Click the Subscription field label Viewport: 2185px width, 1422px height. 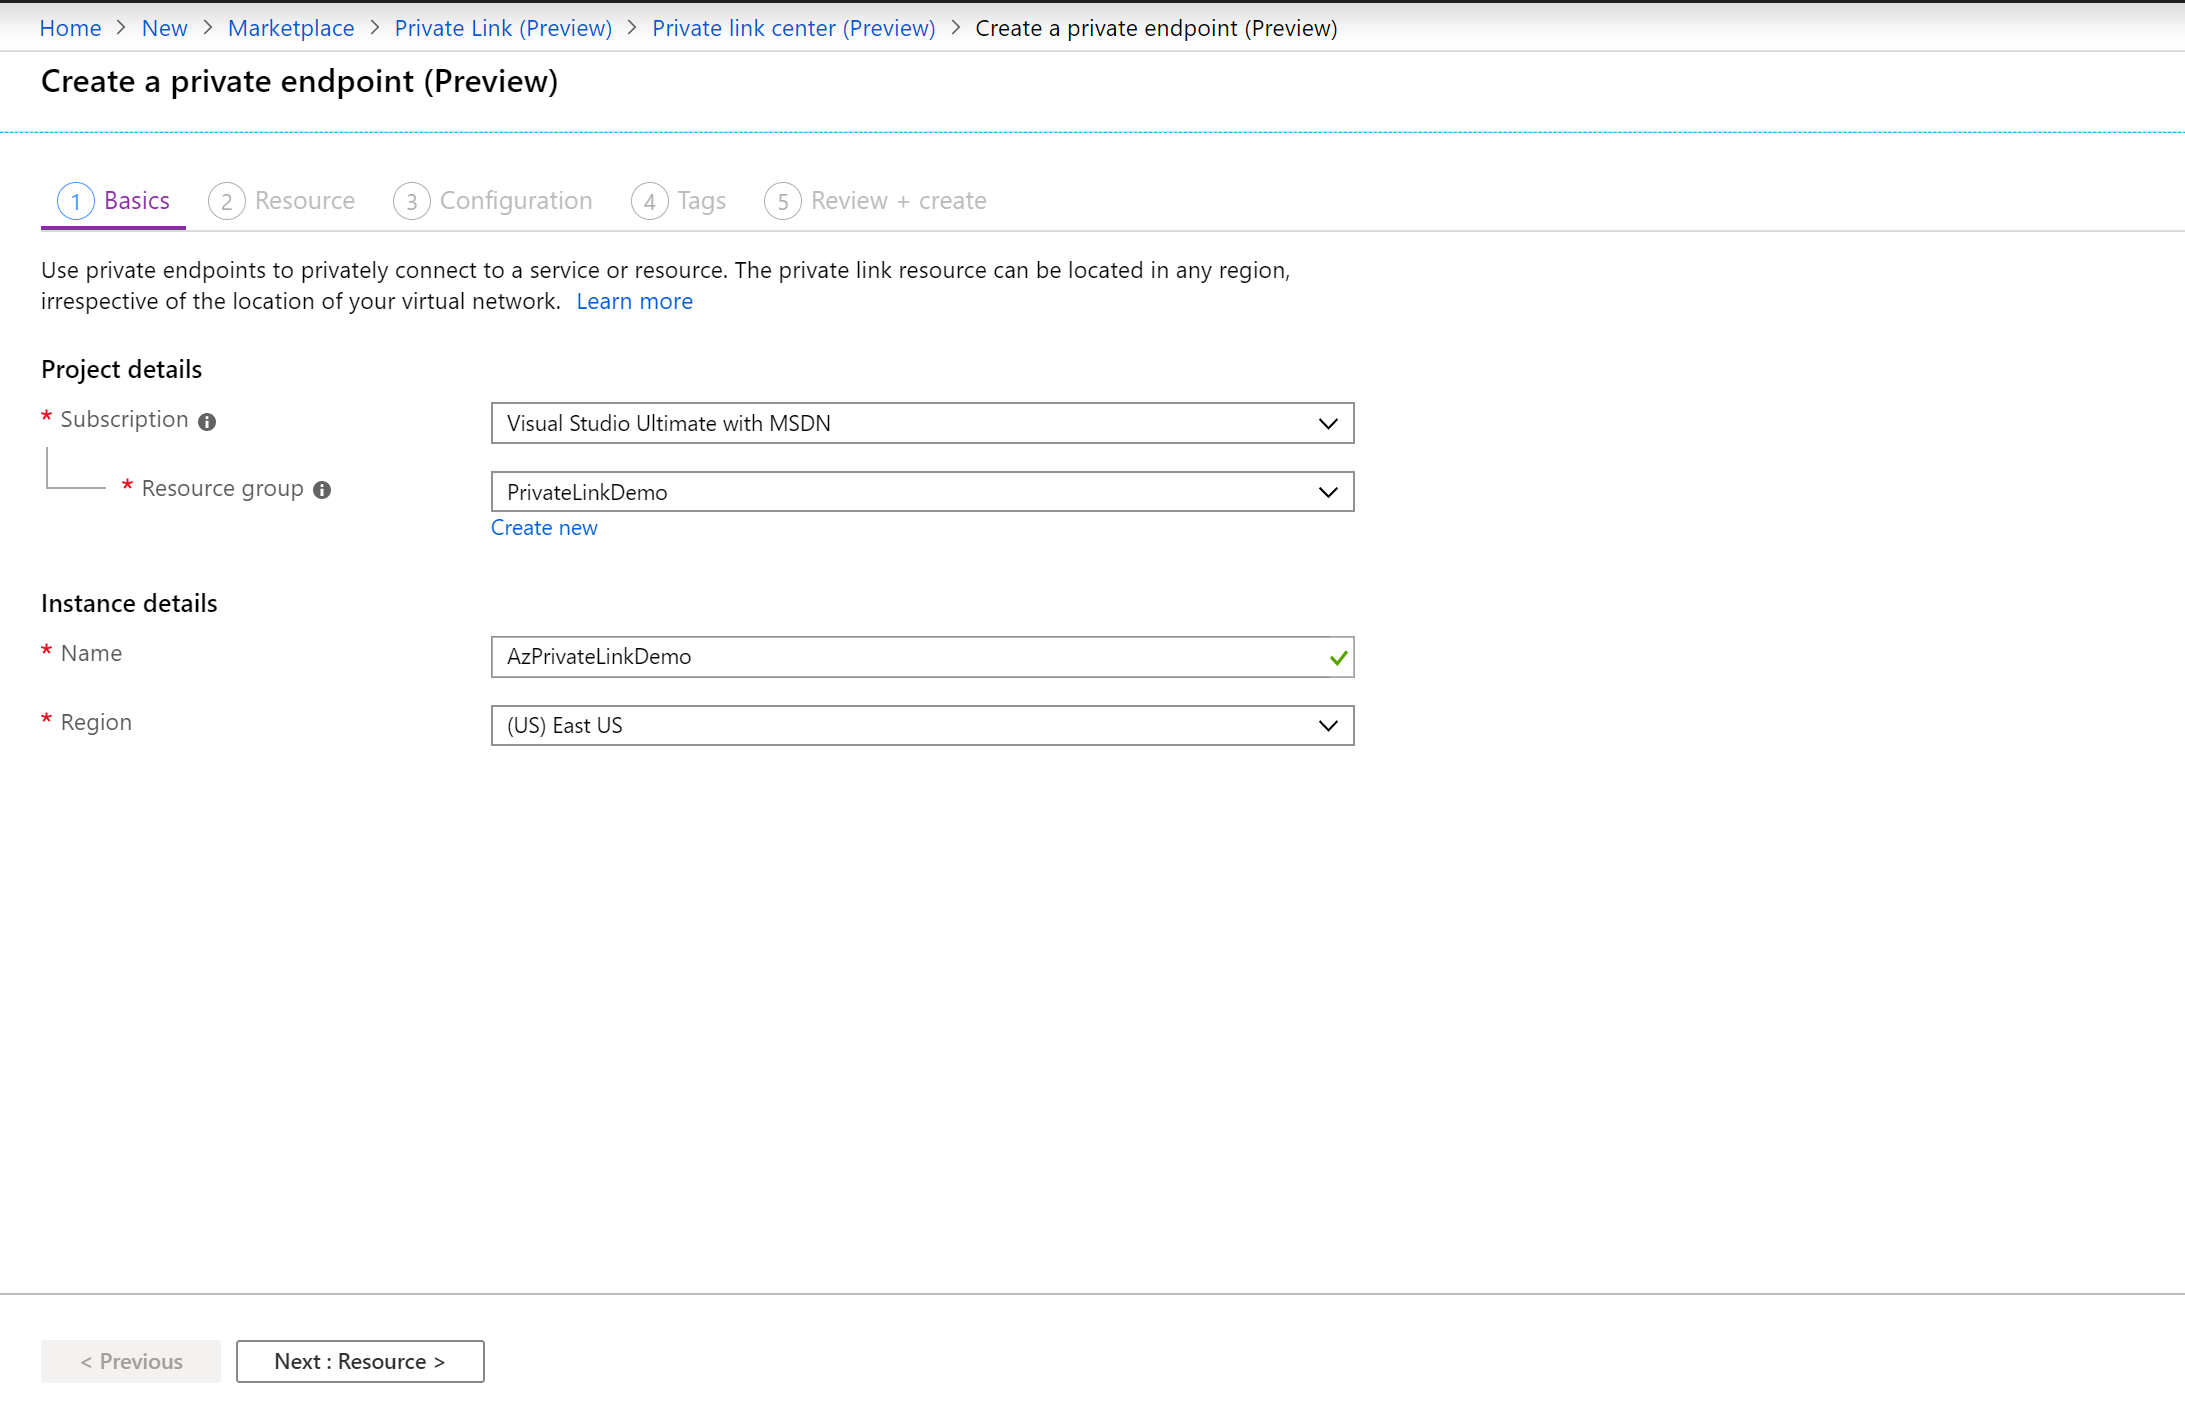pyautogui.click(x=124, y=420)
